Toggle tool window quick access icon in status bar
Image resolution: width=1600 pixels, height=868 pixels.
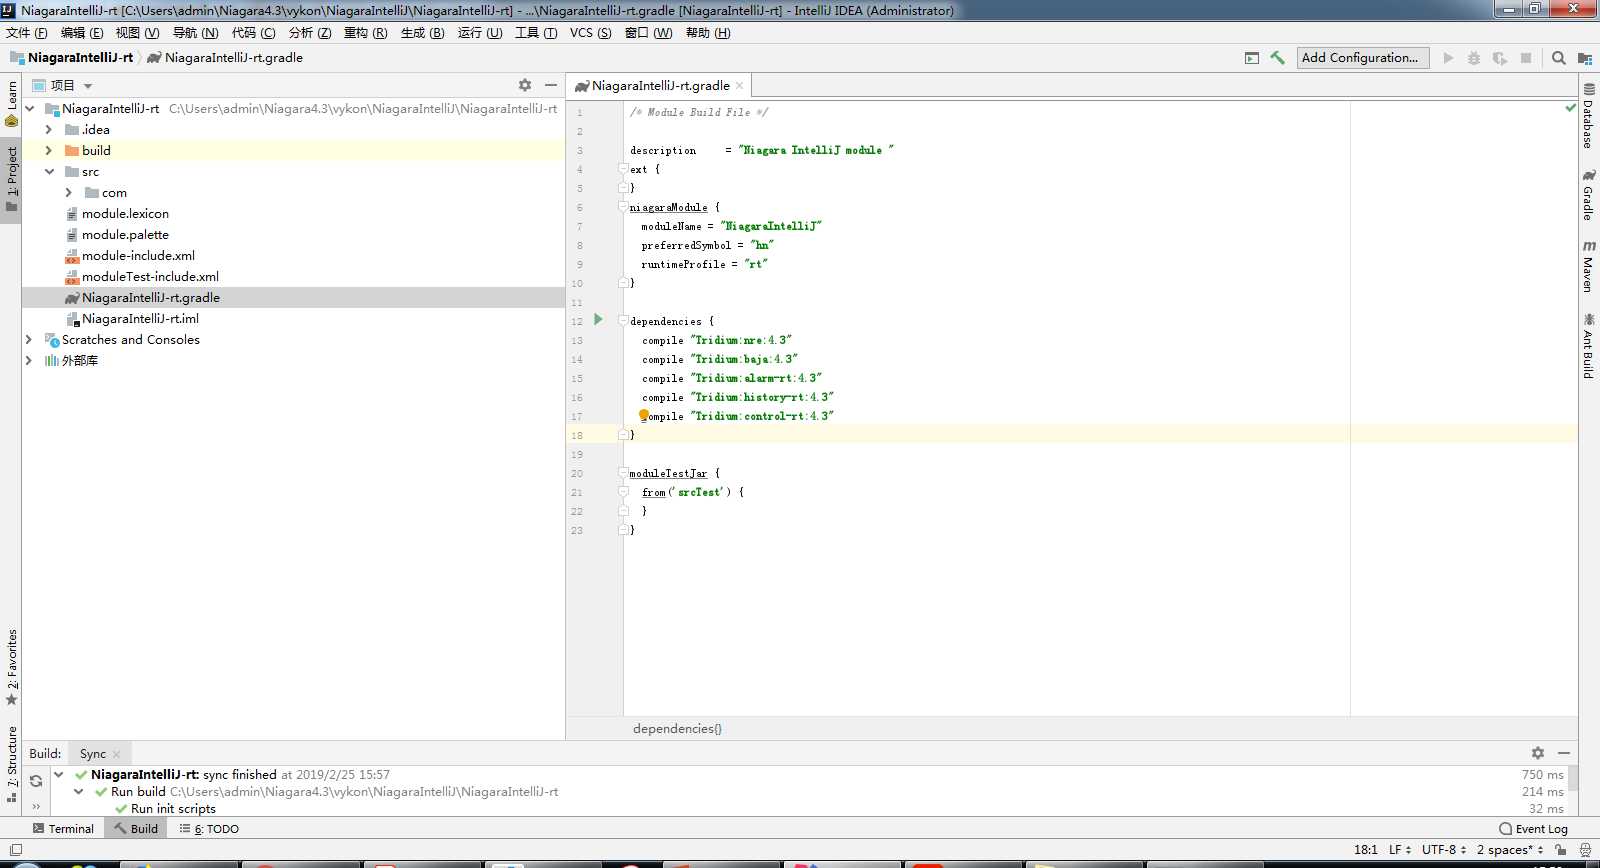(15, 849)
